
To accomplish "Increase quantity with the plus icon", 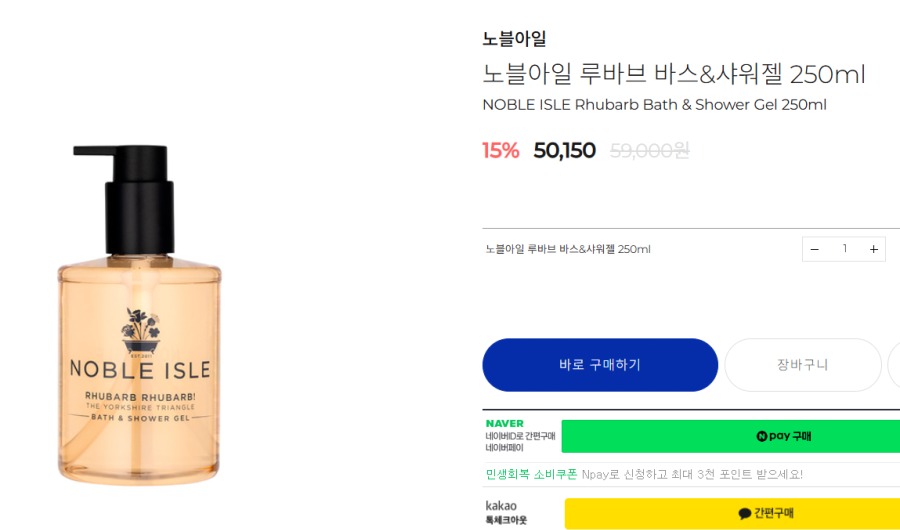I will tap(873, 249).
